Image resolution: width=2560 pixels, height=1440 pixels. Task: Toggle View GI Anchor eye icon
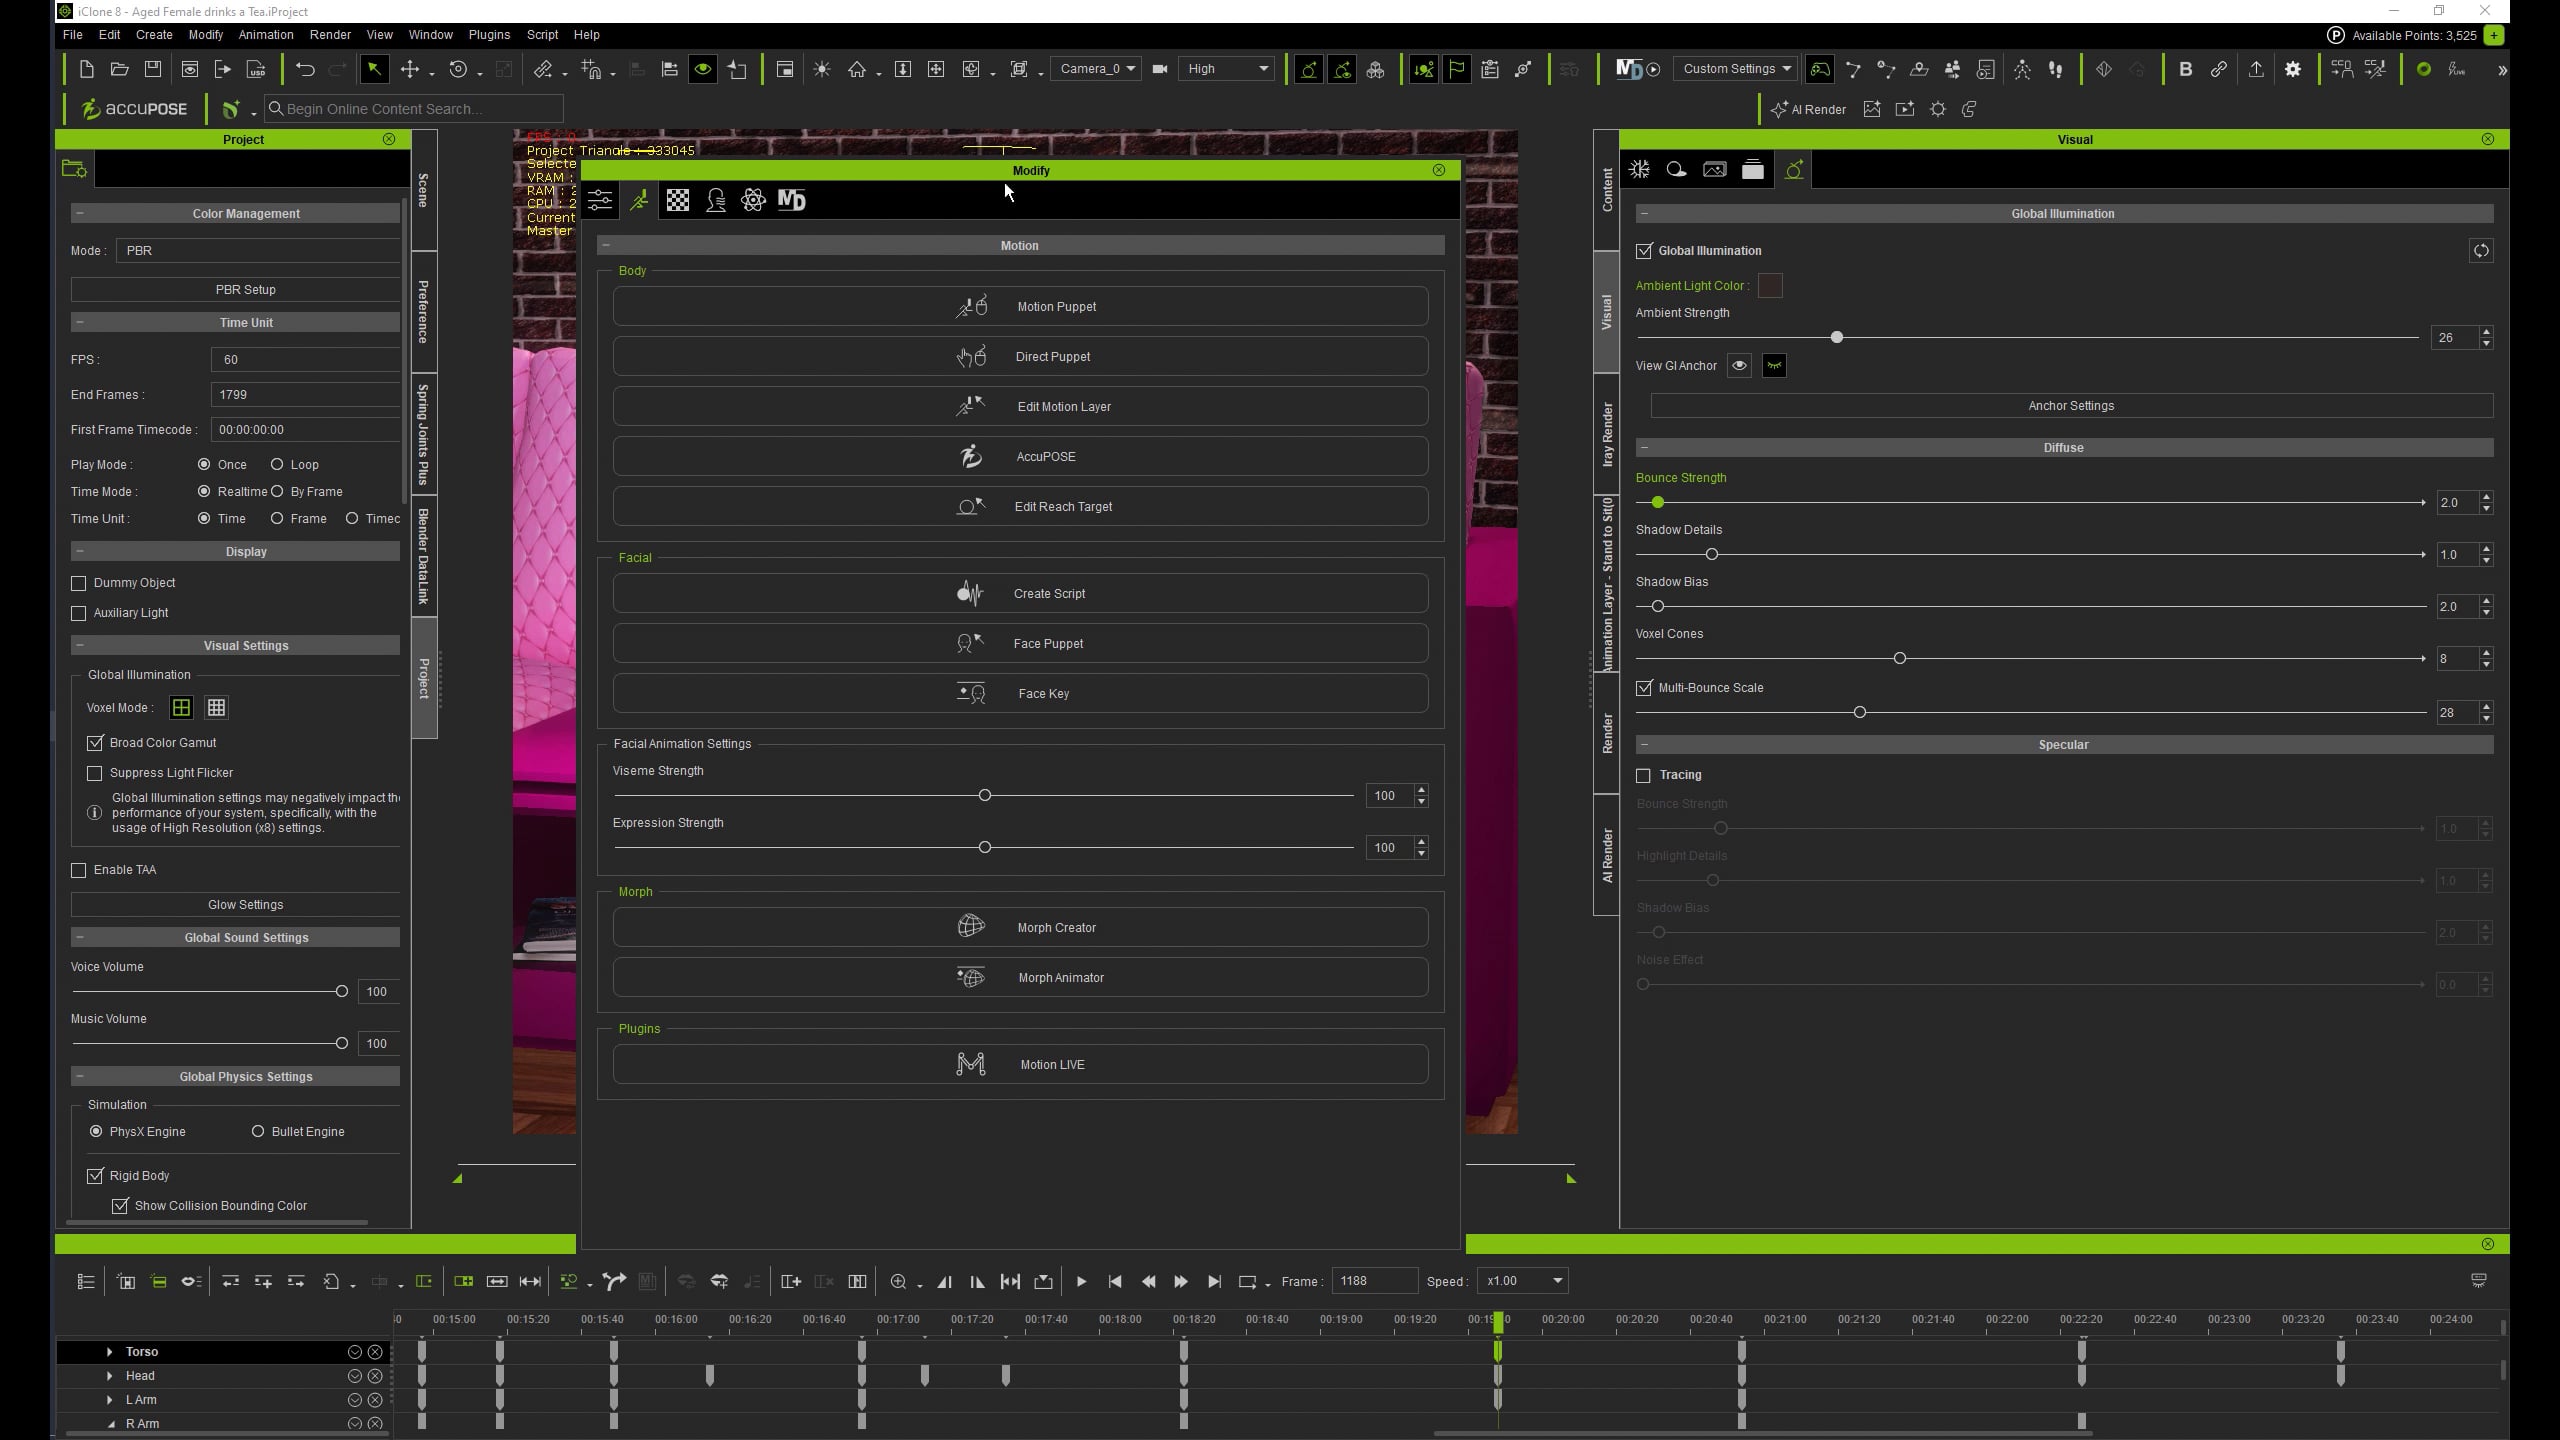pos(1739,365)
